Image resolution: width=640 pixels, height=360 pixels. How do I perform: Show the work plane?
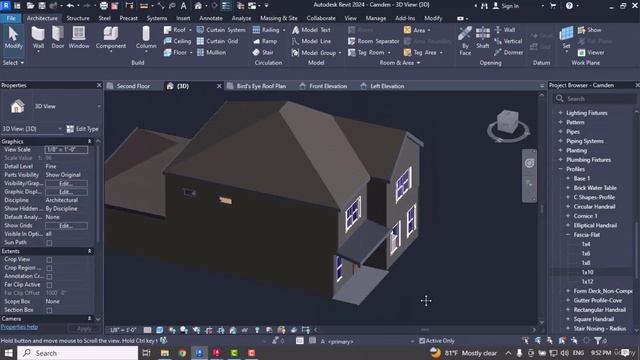pos(589,30)
